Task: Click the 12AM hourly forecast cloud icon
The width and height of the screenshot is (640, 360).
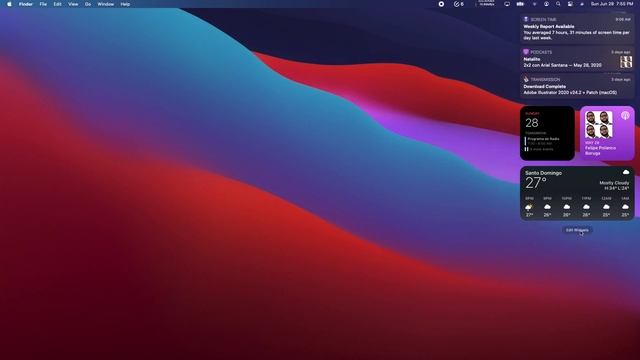Action: (606, 207)
